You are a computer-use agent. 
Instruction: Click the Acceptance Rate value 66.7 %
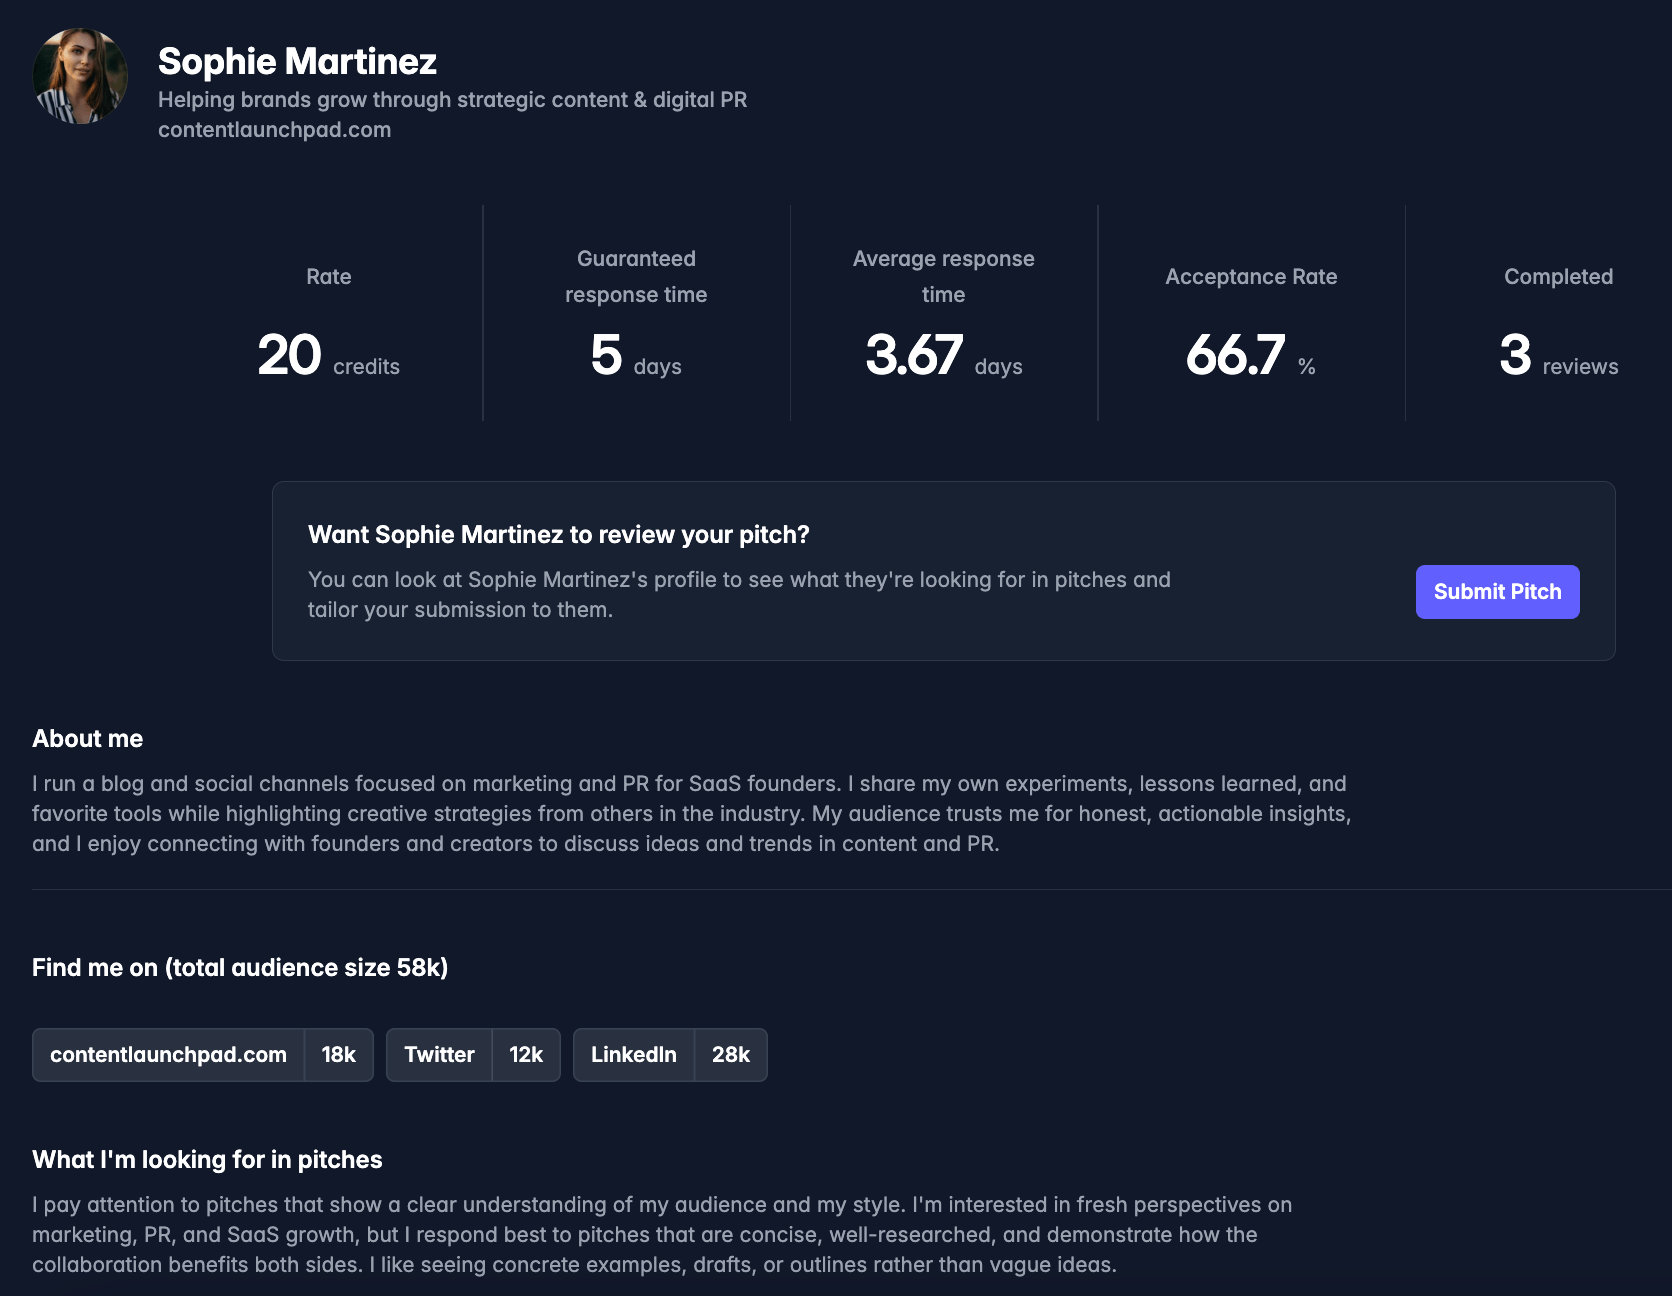click(x=1251, y=356)
